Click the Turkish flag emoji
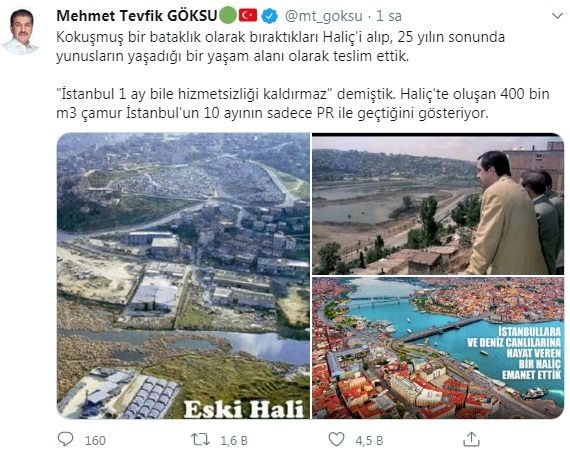 point(248,16)
